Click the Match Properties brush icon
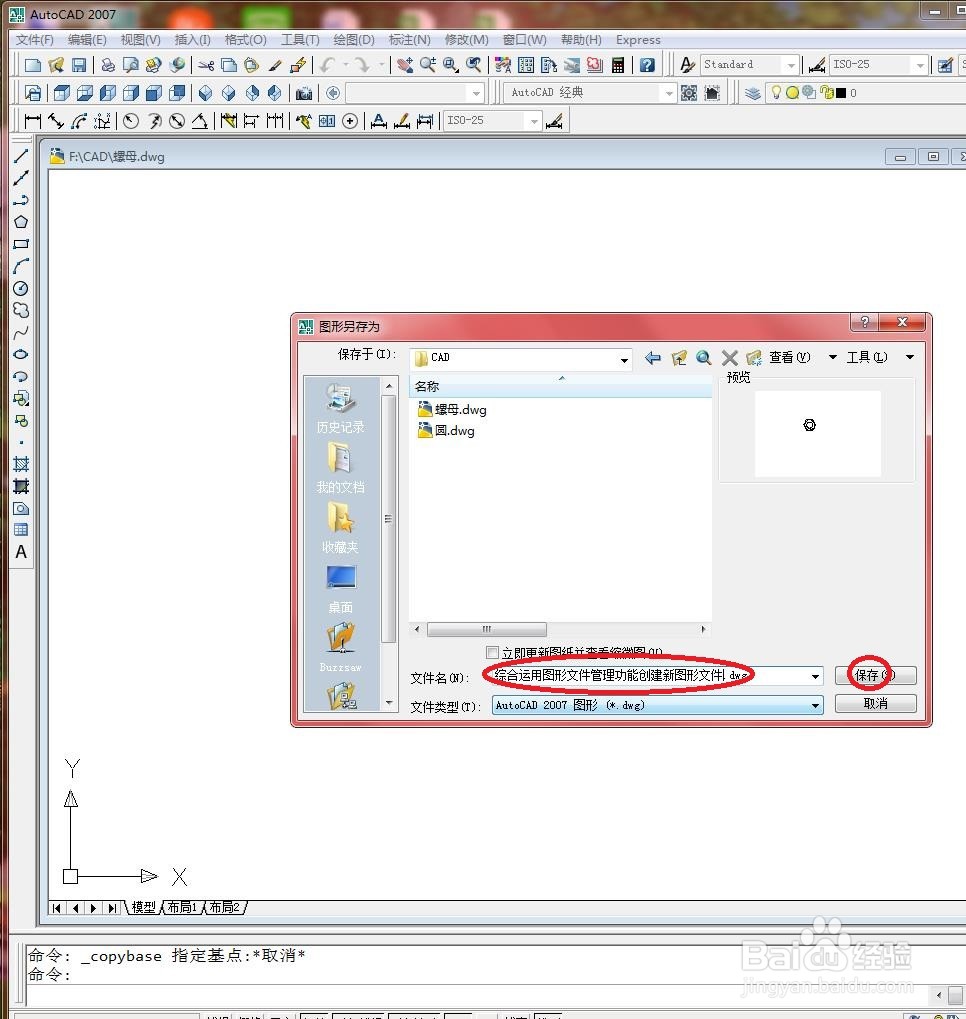Viewport: 966px width, 1019px height. [275, 65]
